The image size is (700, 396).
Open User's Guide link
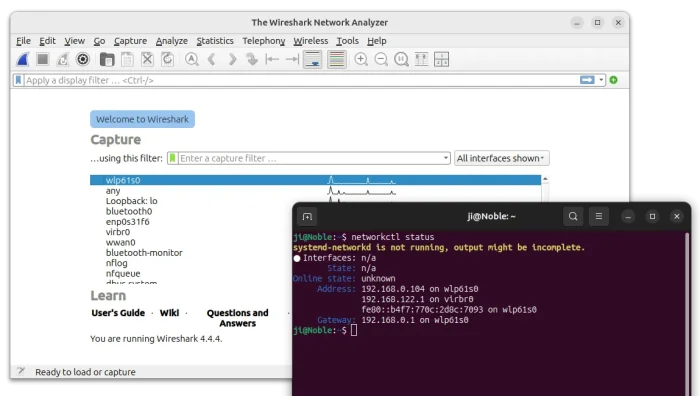[118, 313]
